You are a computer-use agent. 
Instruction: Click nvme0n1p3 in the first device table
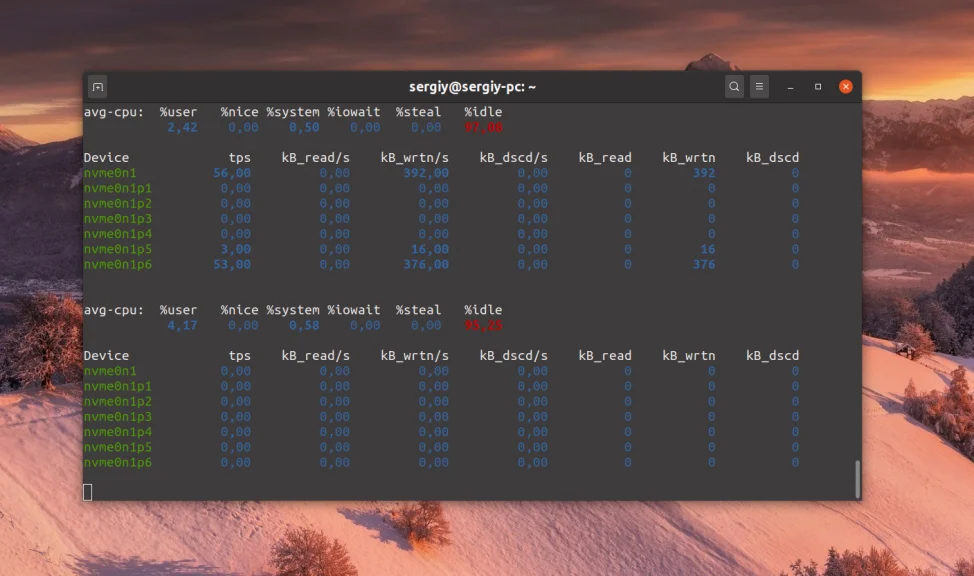point(117,219)
